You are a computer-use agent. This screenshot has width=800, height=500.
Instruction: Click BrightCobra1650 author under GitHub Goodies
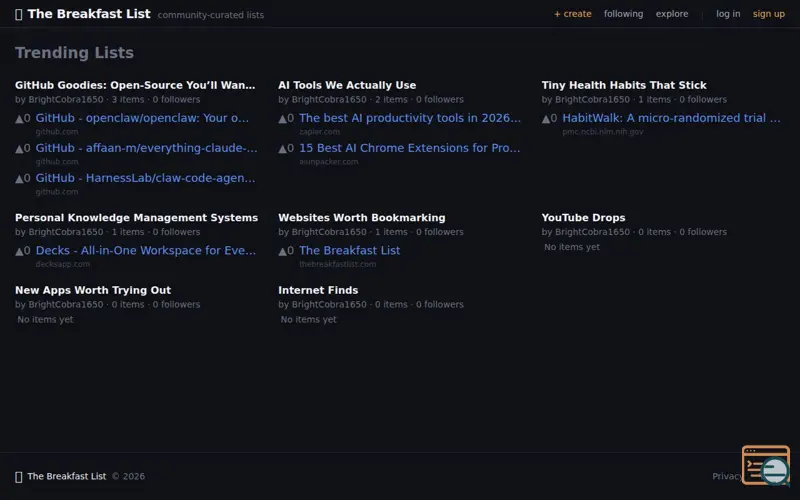click(66, 99)
